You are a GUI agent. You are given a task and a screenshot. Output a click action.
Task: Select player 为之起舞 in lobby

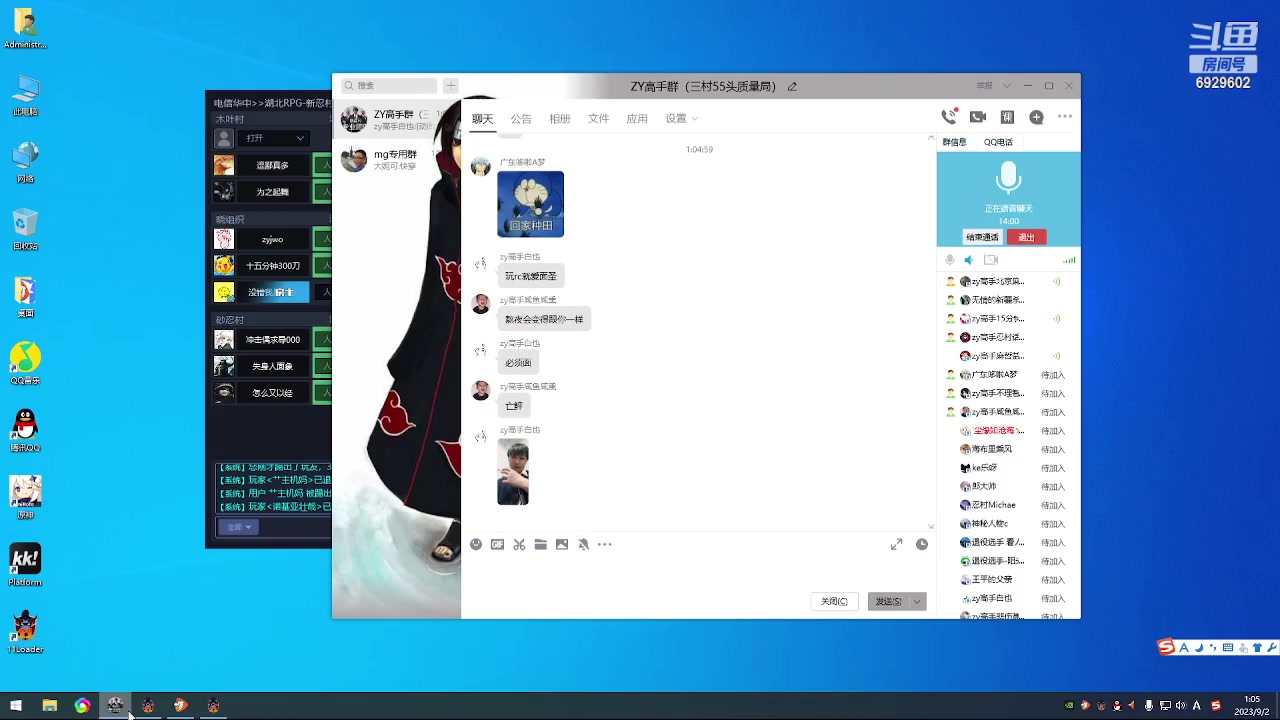[272, 191]
